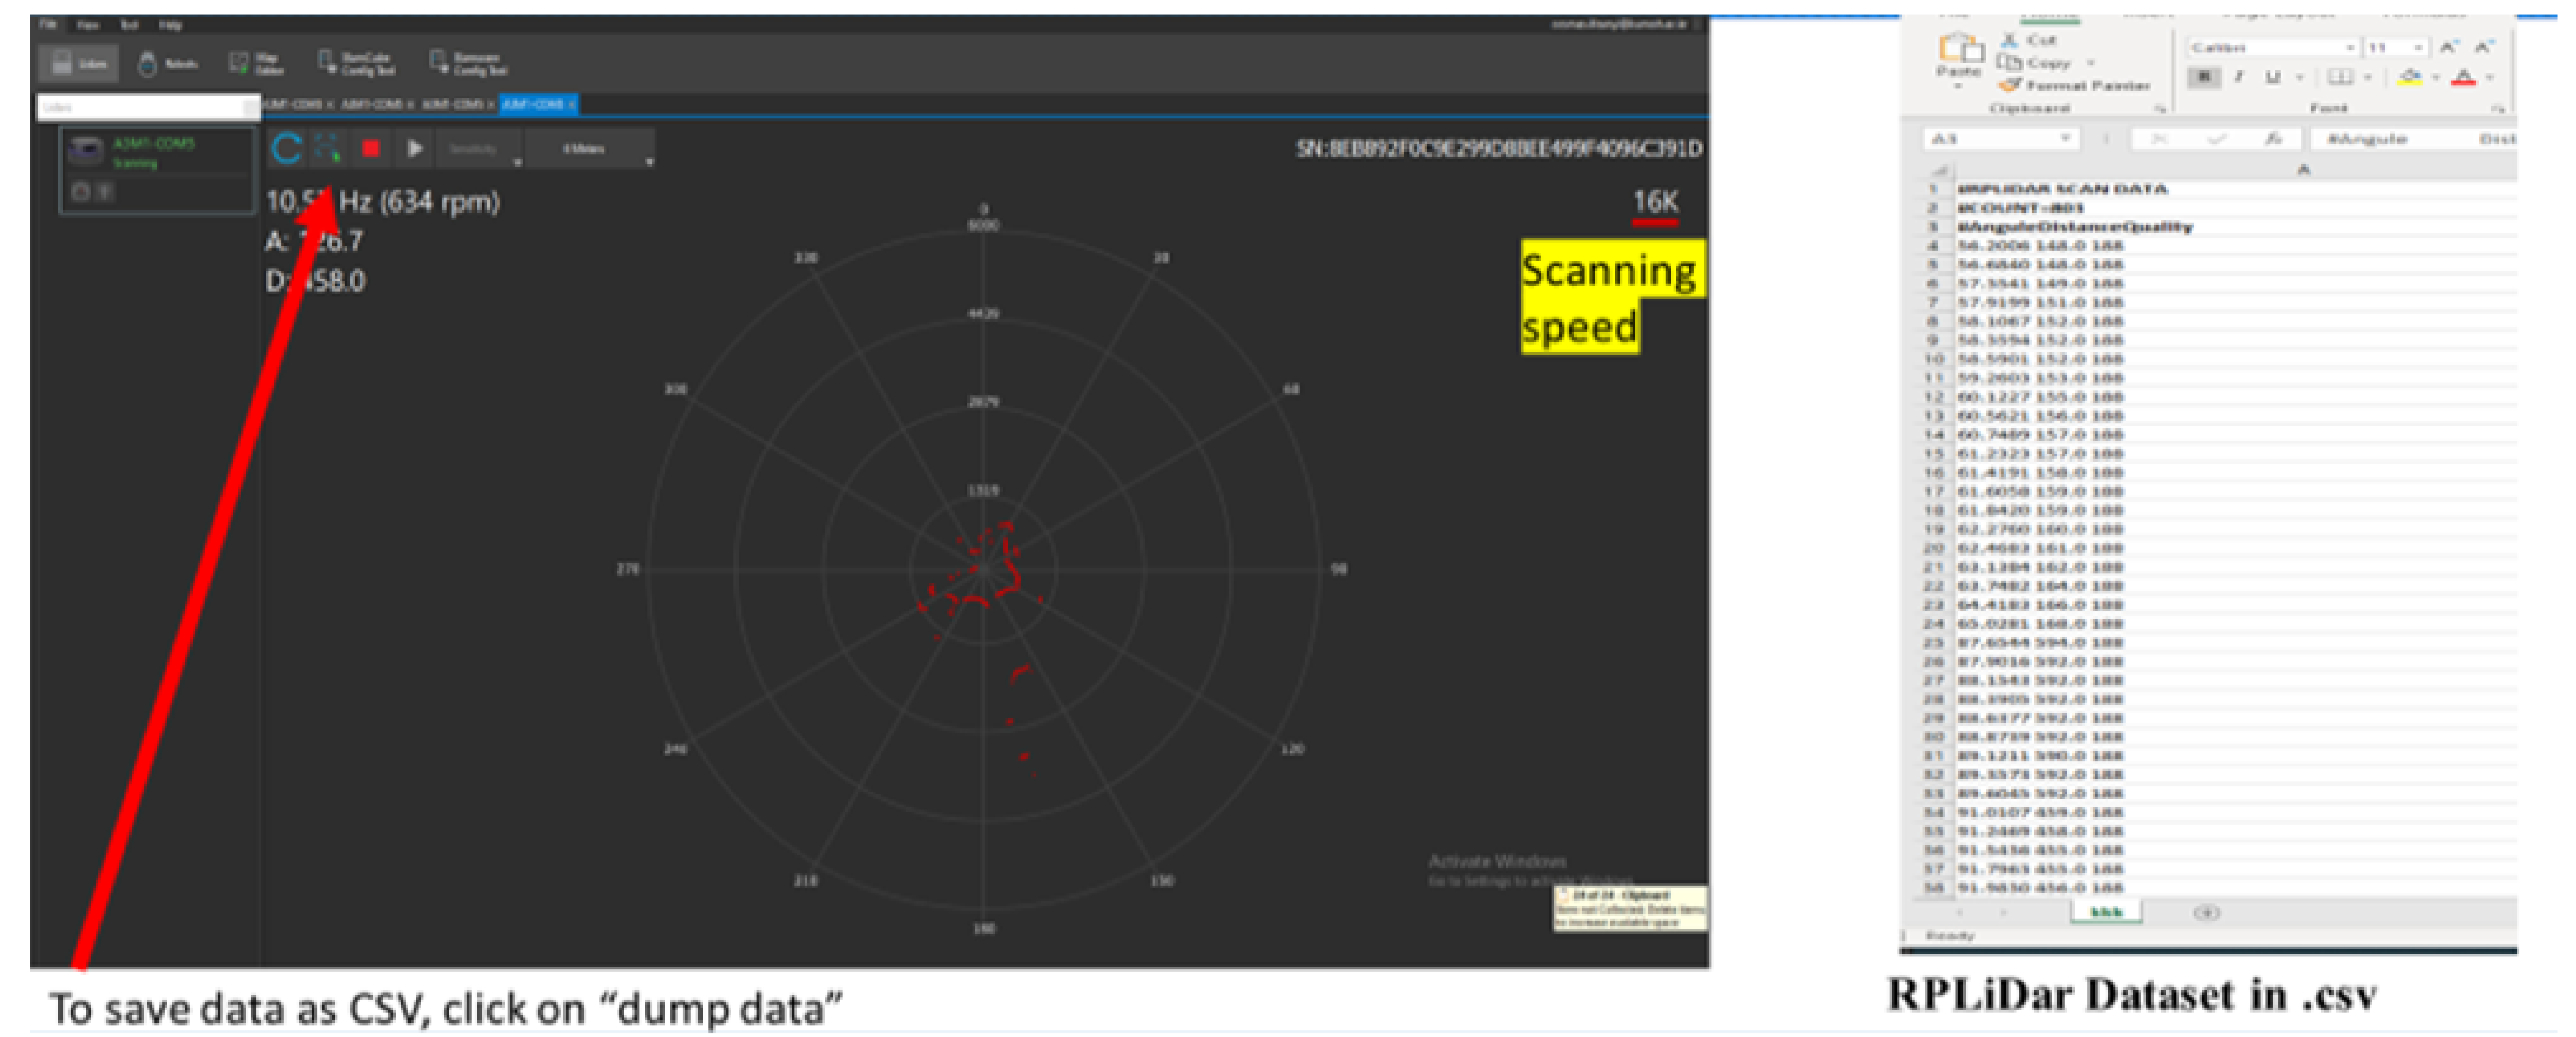Open the Calibri font name dropdown
This screenshot has width=2576, height=1037.
pyautogui.click(x=2349, y=47)
